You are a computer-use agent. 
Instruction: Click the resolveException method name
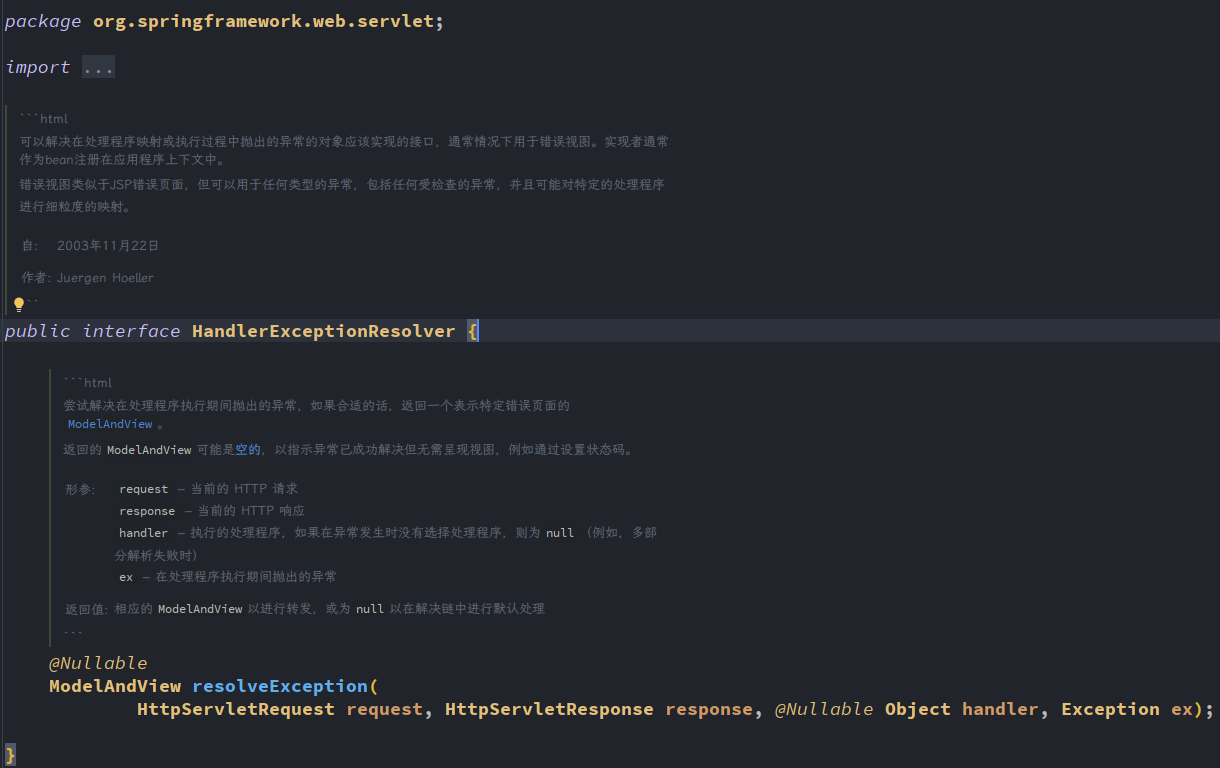pyautogui.click(x=280, y=686)
